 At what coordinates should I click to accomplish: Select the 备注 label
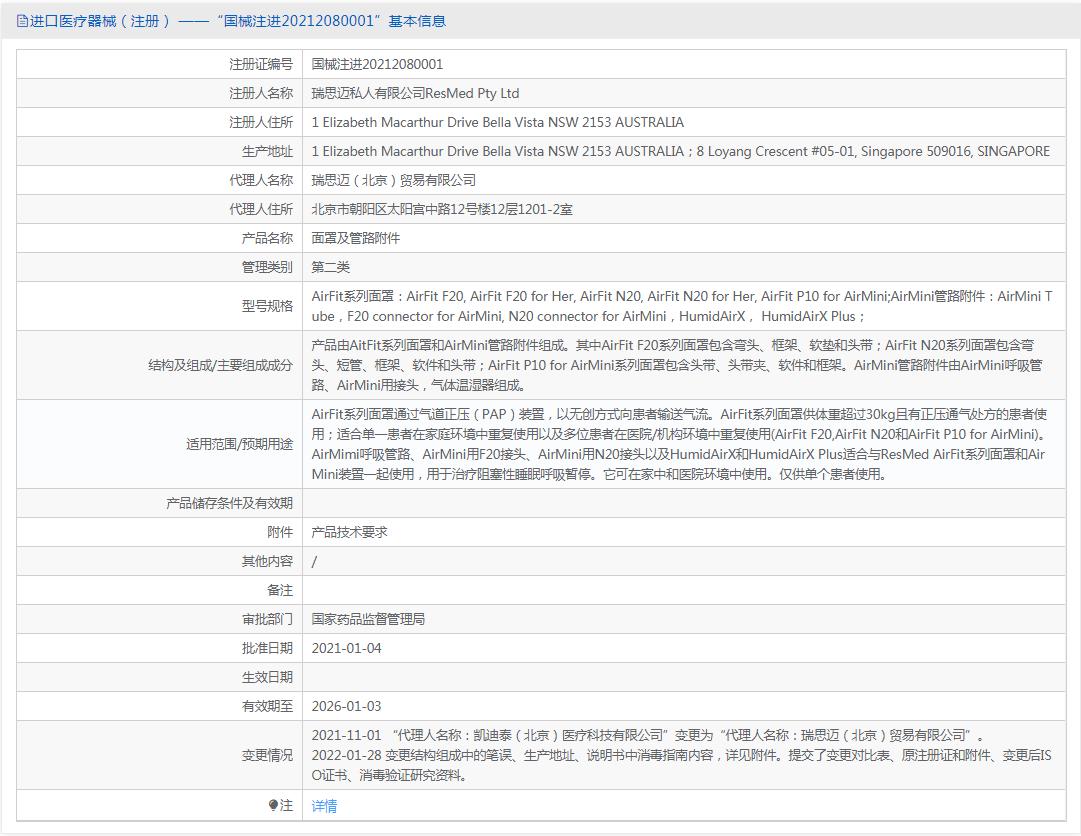[x=280, y=590]
